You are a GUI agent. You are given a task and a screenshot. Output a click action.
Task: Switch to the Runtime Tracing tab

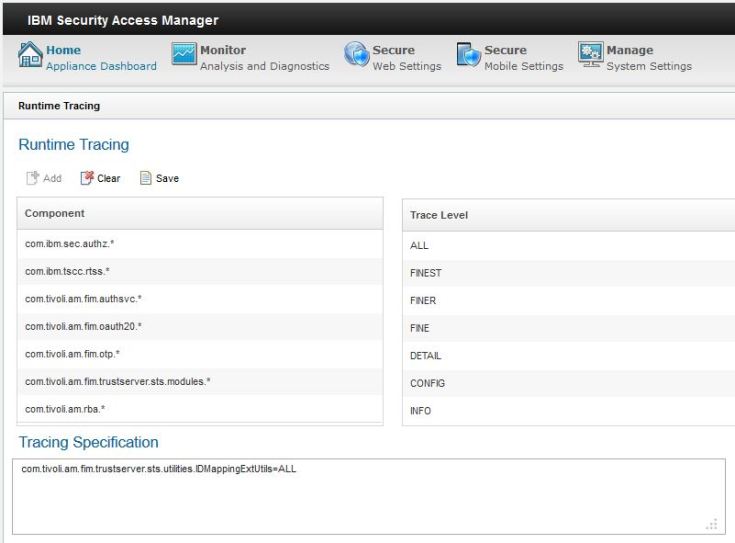59,105
